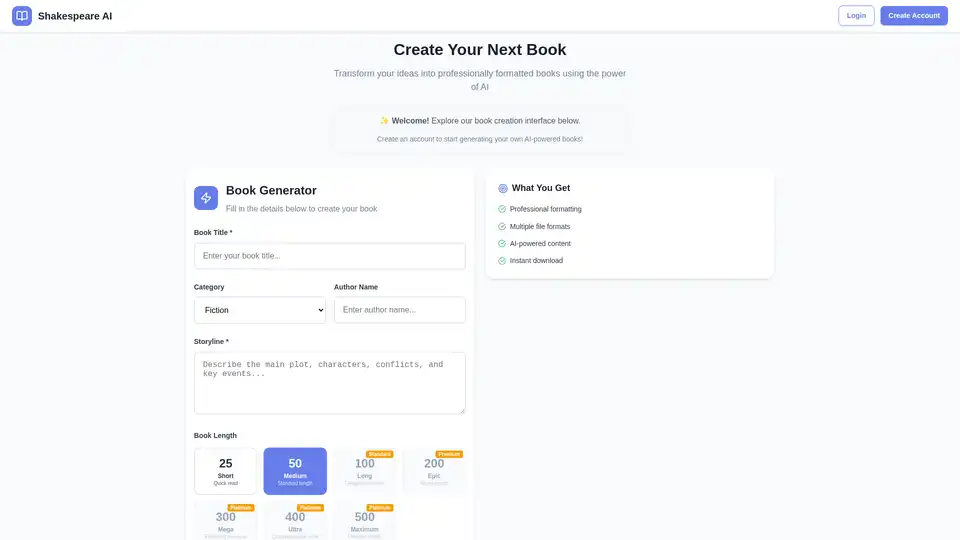Viewport: 960px width, 540px height.
Task: Click the What You Get globe icon
Action: [x=503, y=188]
